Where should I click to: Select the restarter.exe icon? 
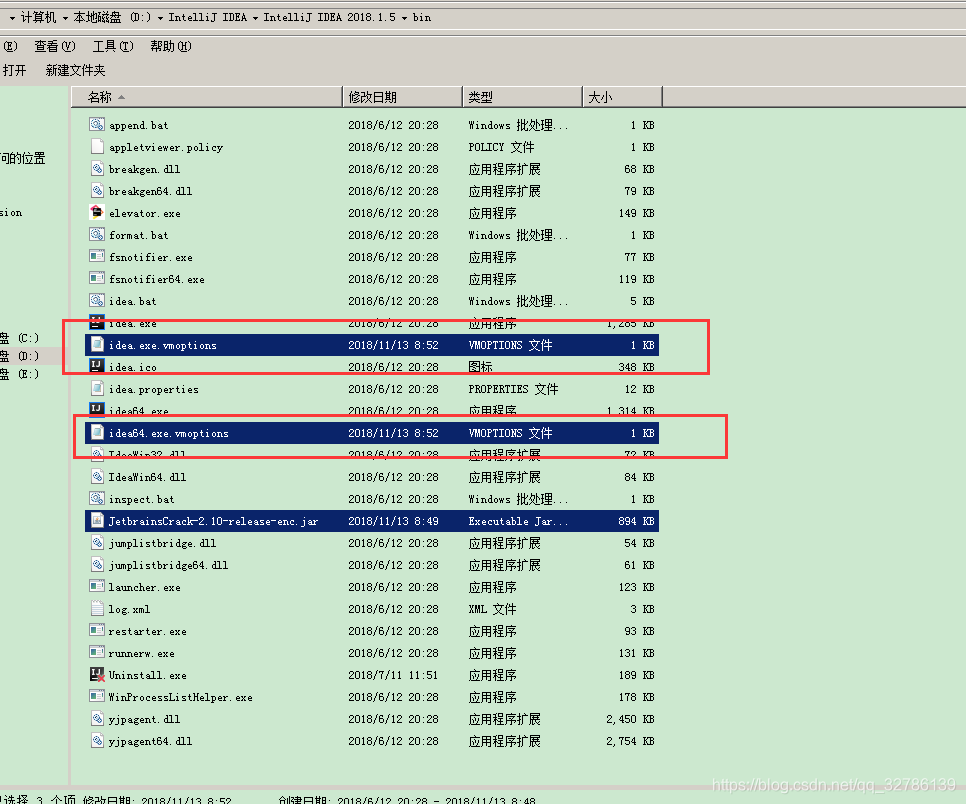(x=97, y=631)
